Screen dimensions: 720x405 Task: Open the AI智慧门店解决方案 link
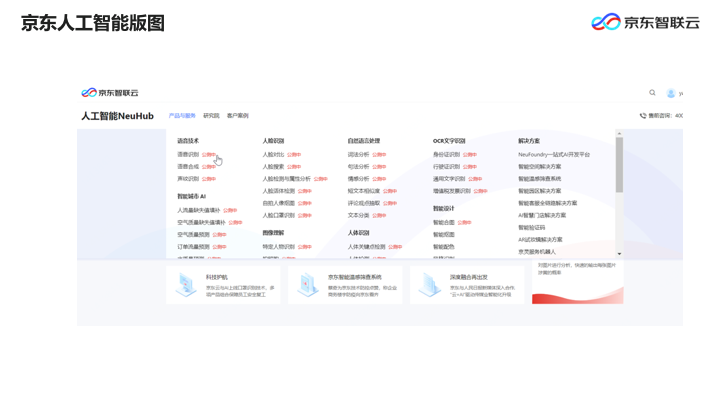tap(542, 215)
